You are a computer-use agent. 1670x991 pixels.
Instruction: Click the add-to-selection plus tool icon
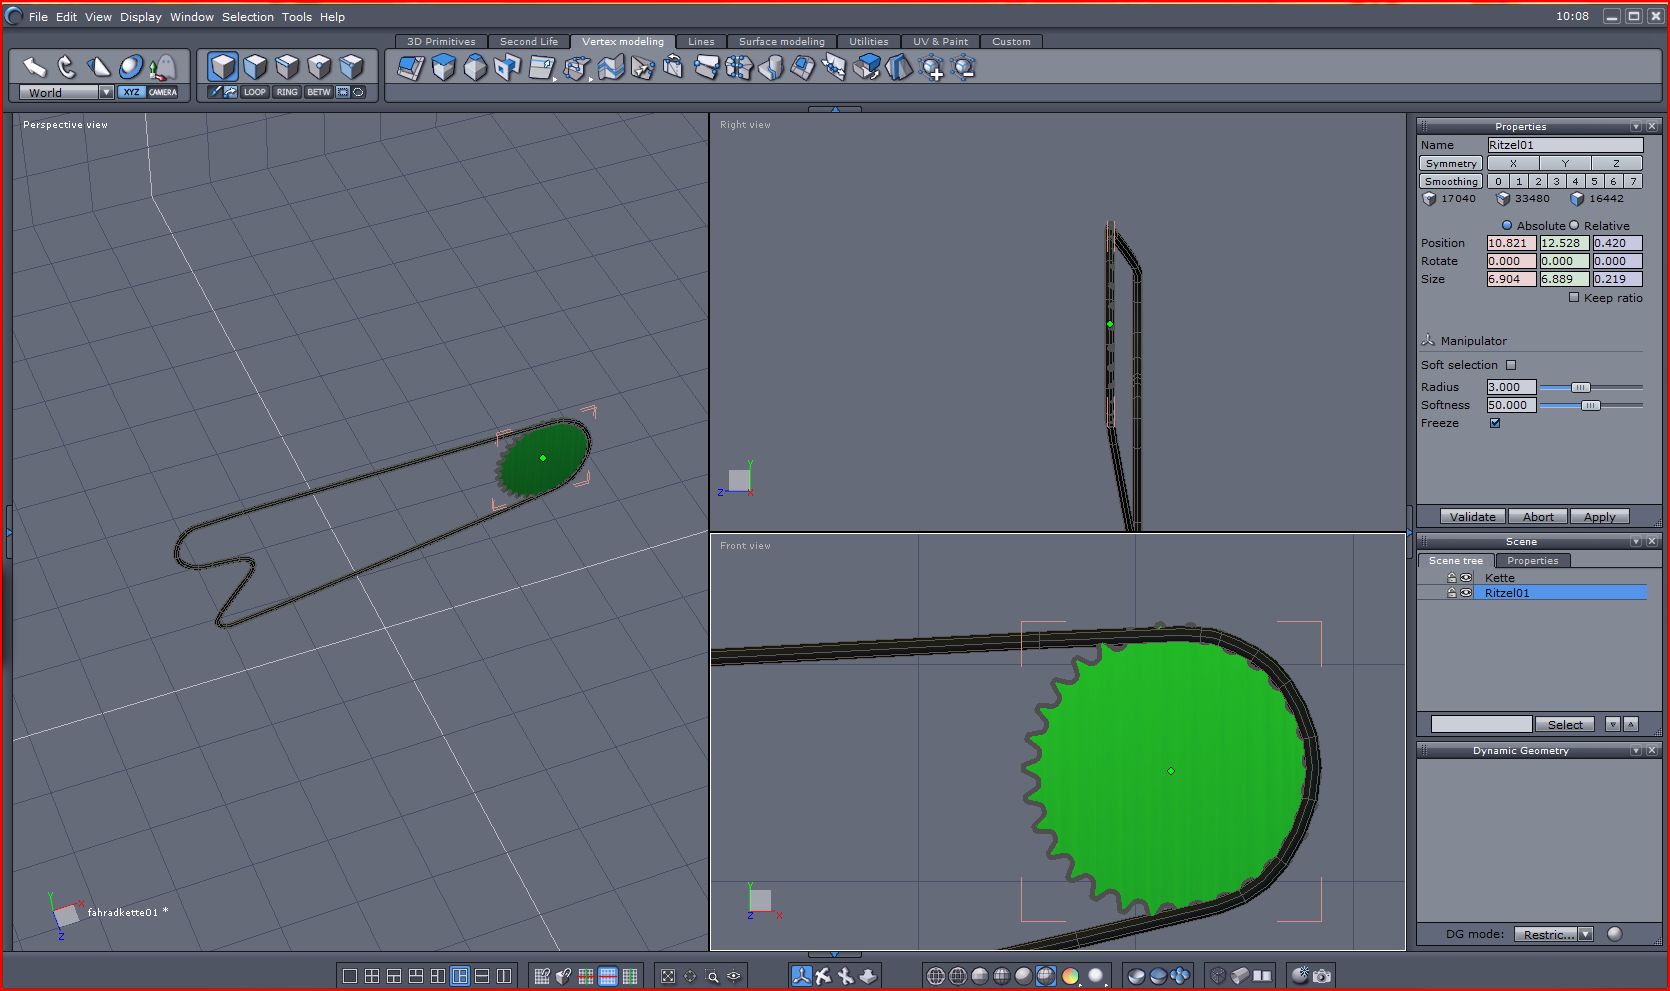coord(931,67)
